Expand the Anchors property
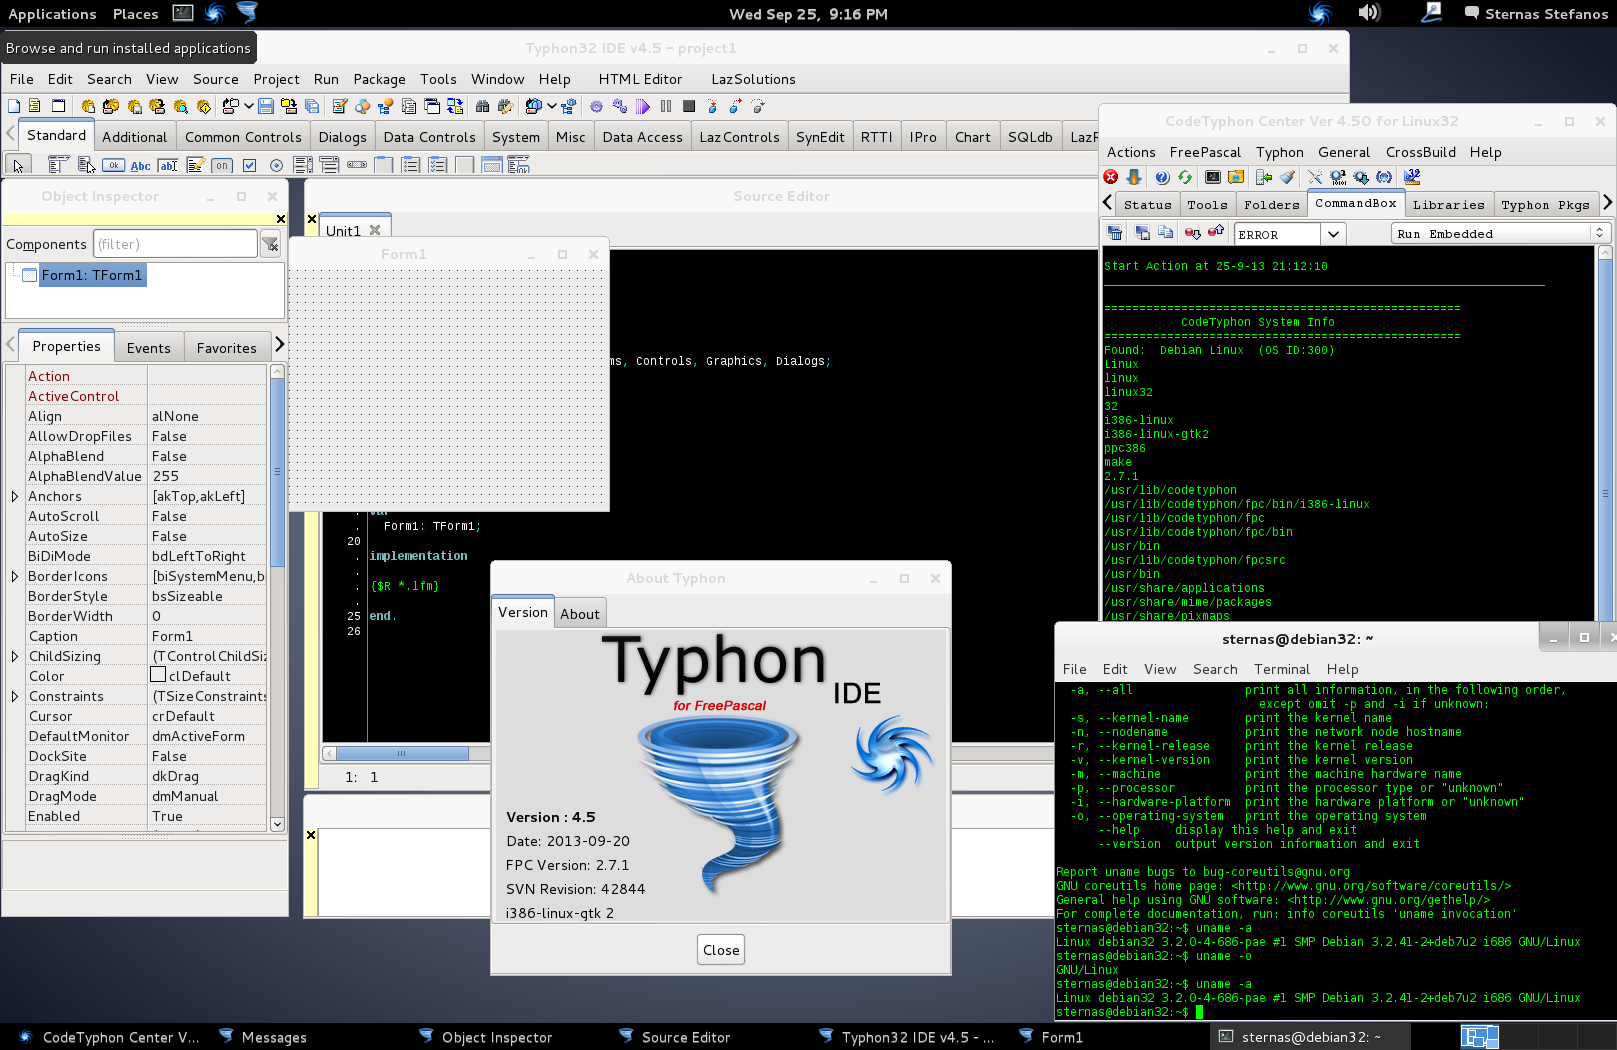 pyautogui.click(x=15, y=496)
